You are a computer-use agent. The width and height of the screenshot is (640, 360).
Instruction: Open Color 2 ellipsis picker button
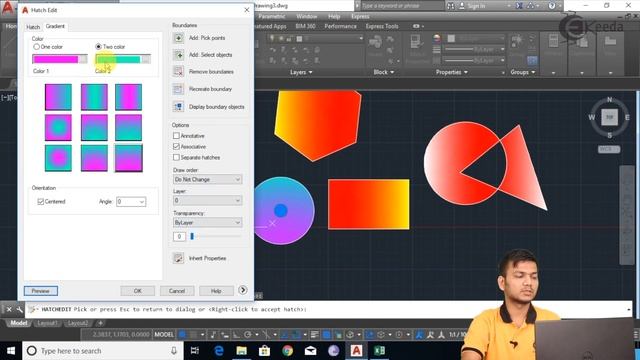pyautogui.click(x=146, y=59)
